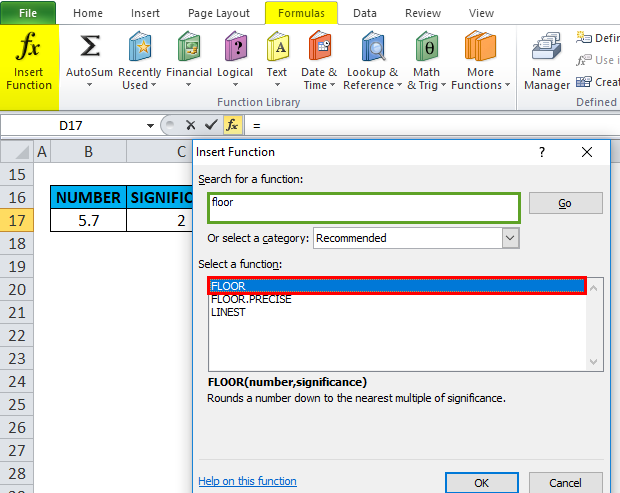Screen dimensions: 620x493
Task: Select column B header
Action: coord(88,151)
